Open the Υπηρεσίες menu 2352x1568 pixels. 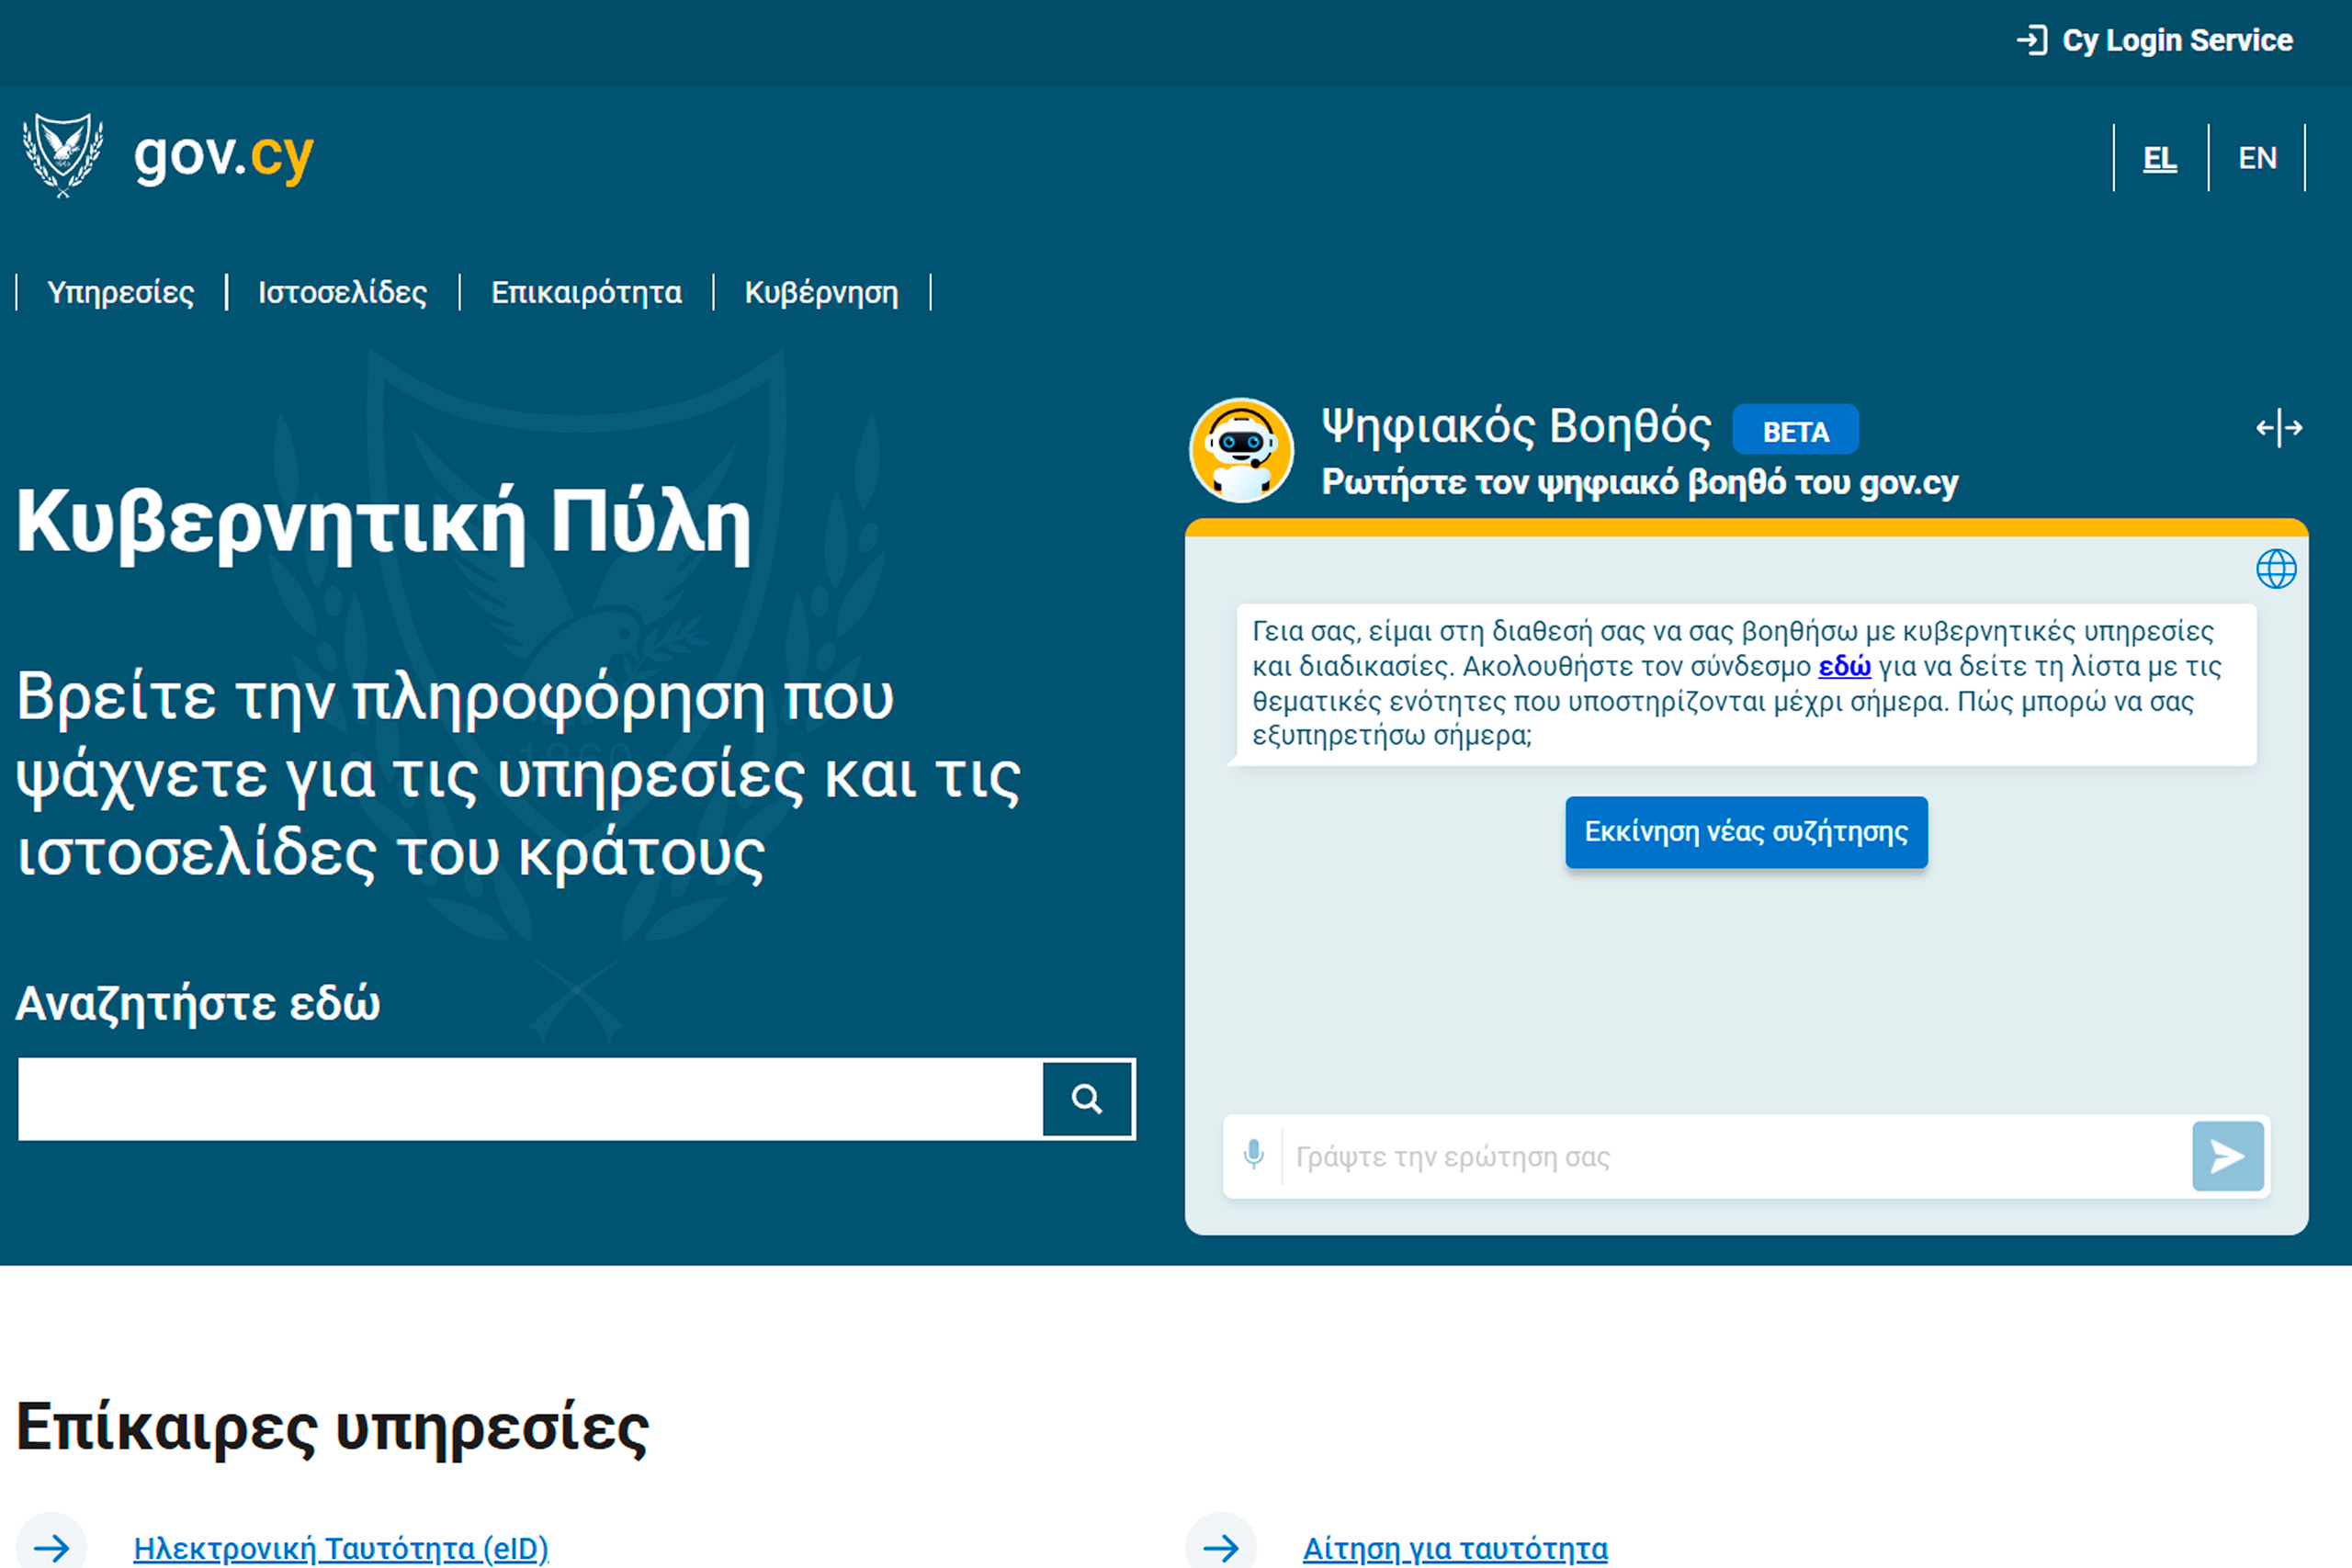click(x=121, y=292)
